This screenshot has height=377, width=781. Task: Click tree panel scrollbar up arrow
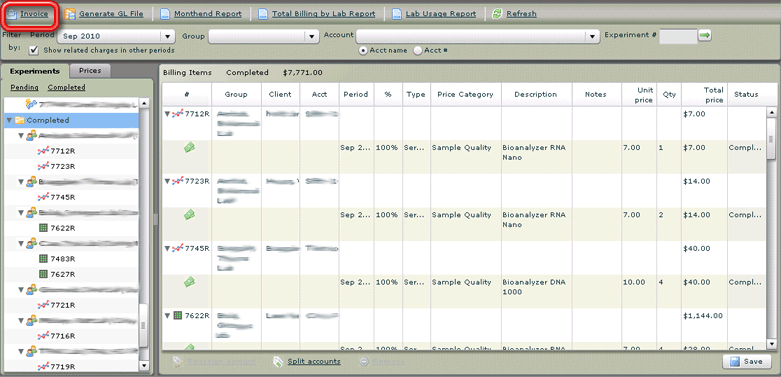[144, 103]
